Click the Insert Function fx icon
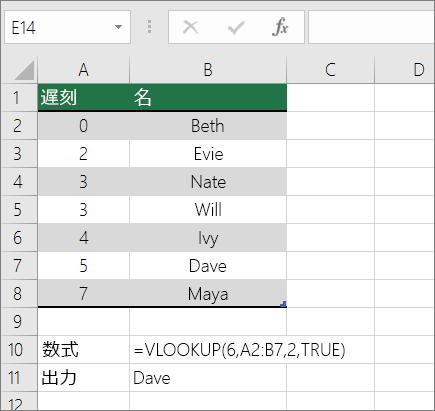 tap(280, 27)
